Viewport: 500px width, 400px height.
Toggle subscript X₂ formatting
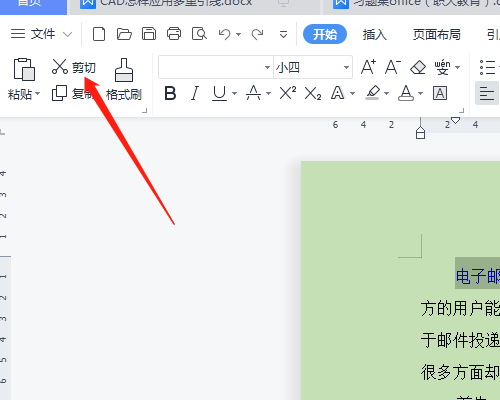click(313, 94)
